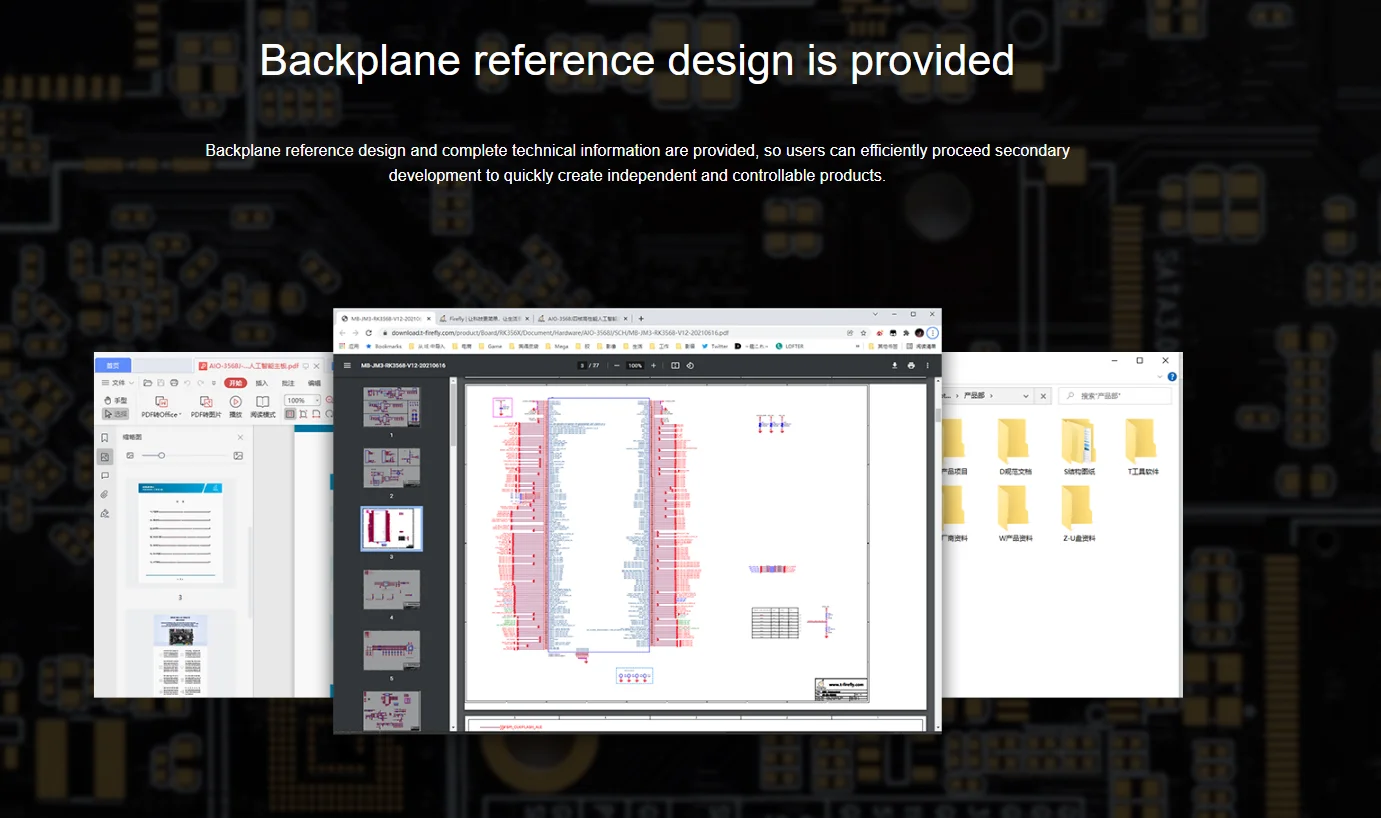This screenshot has height=818, width=1381.
Task: Toggle the 手型 hand tool
Action: [116, 400]
